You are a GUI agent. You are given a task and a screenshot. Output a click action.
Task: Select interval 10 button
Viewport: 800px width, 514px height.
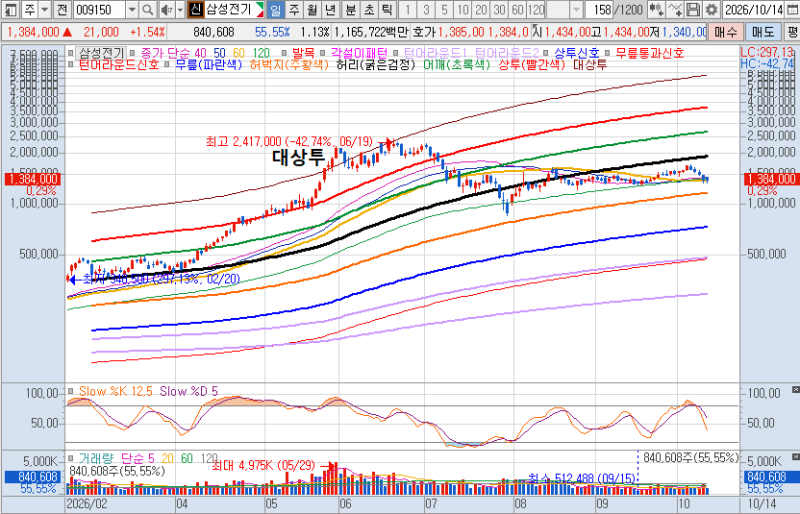[462, 9]
